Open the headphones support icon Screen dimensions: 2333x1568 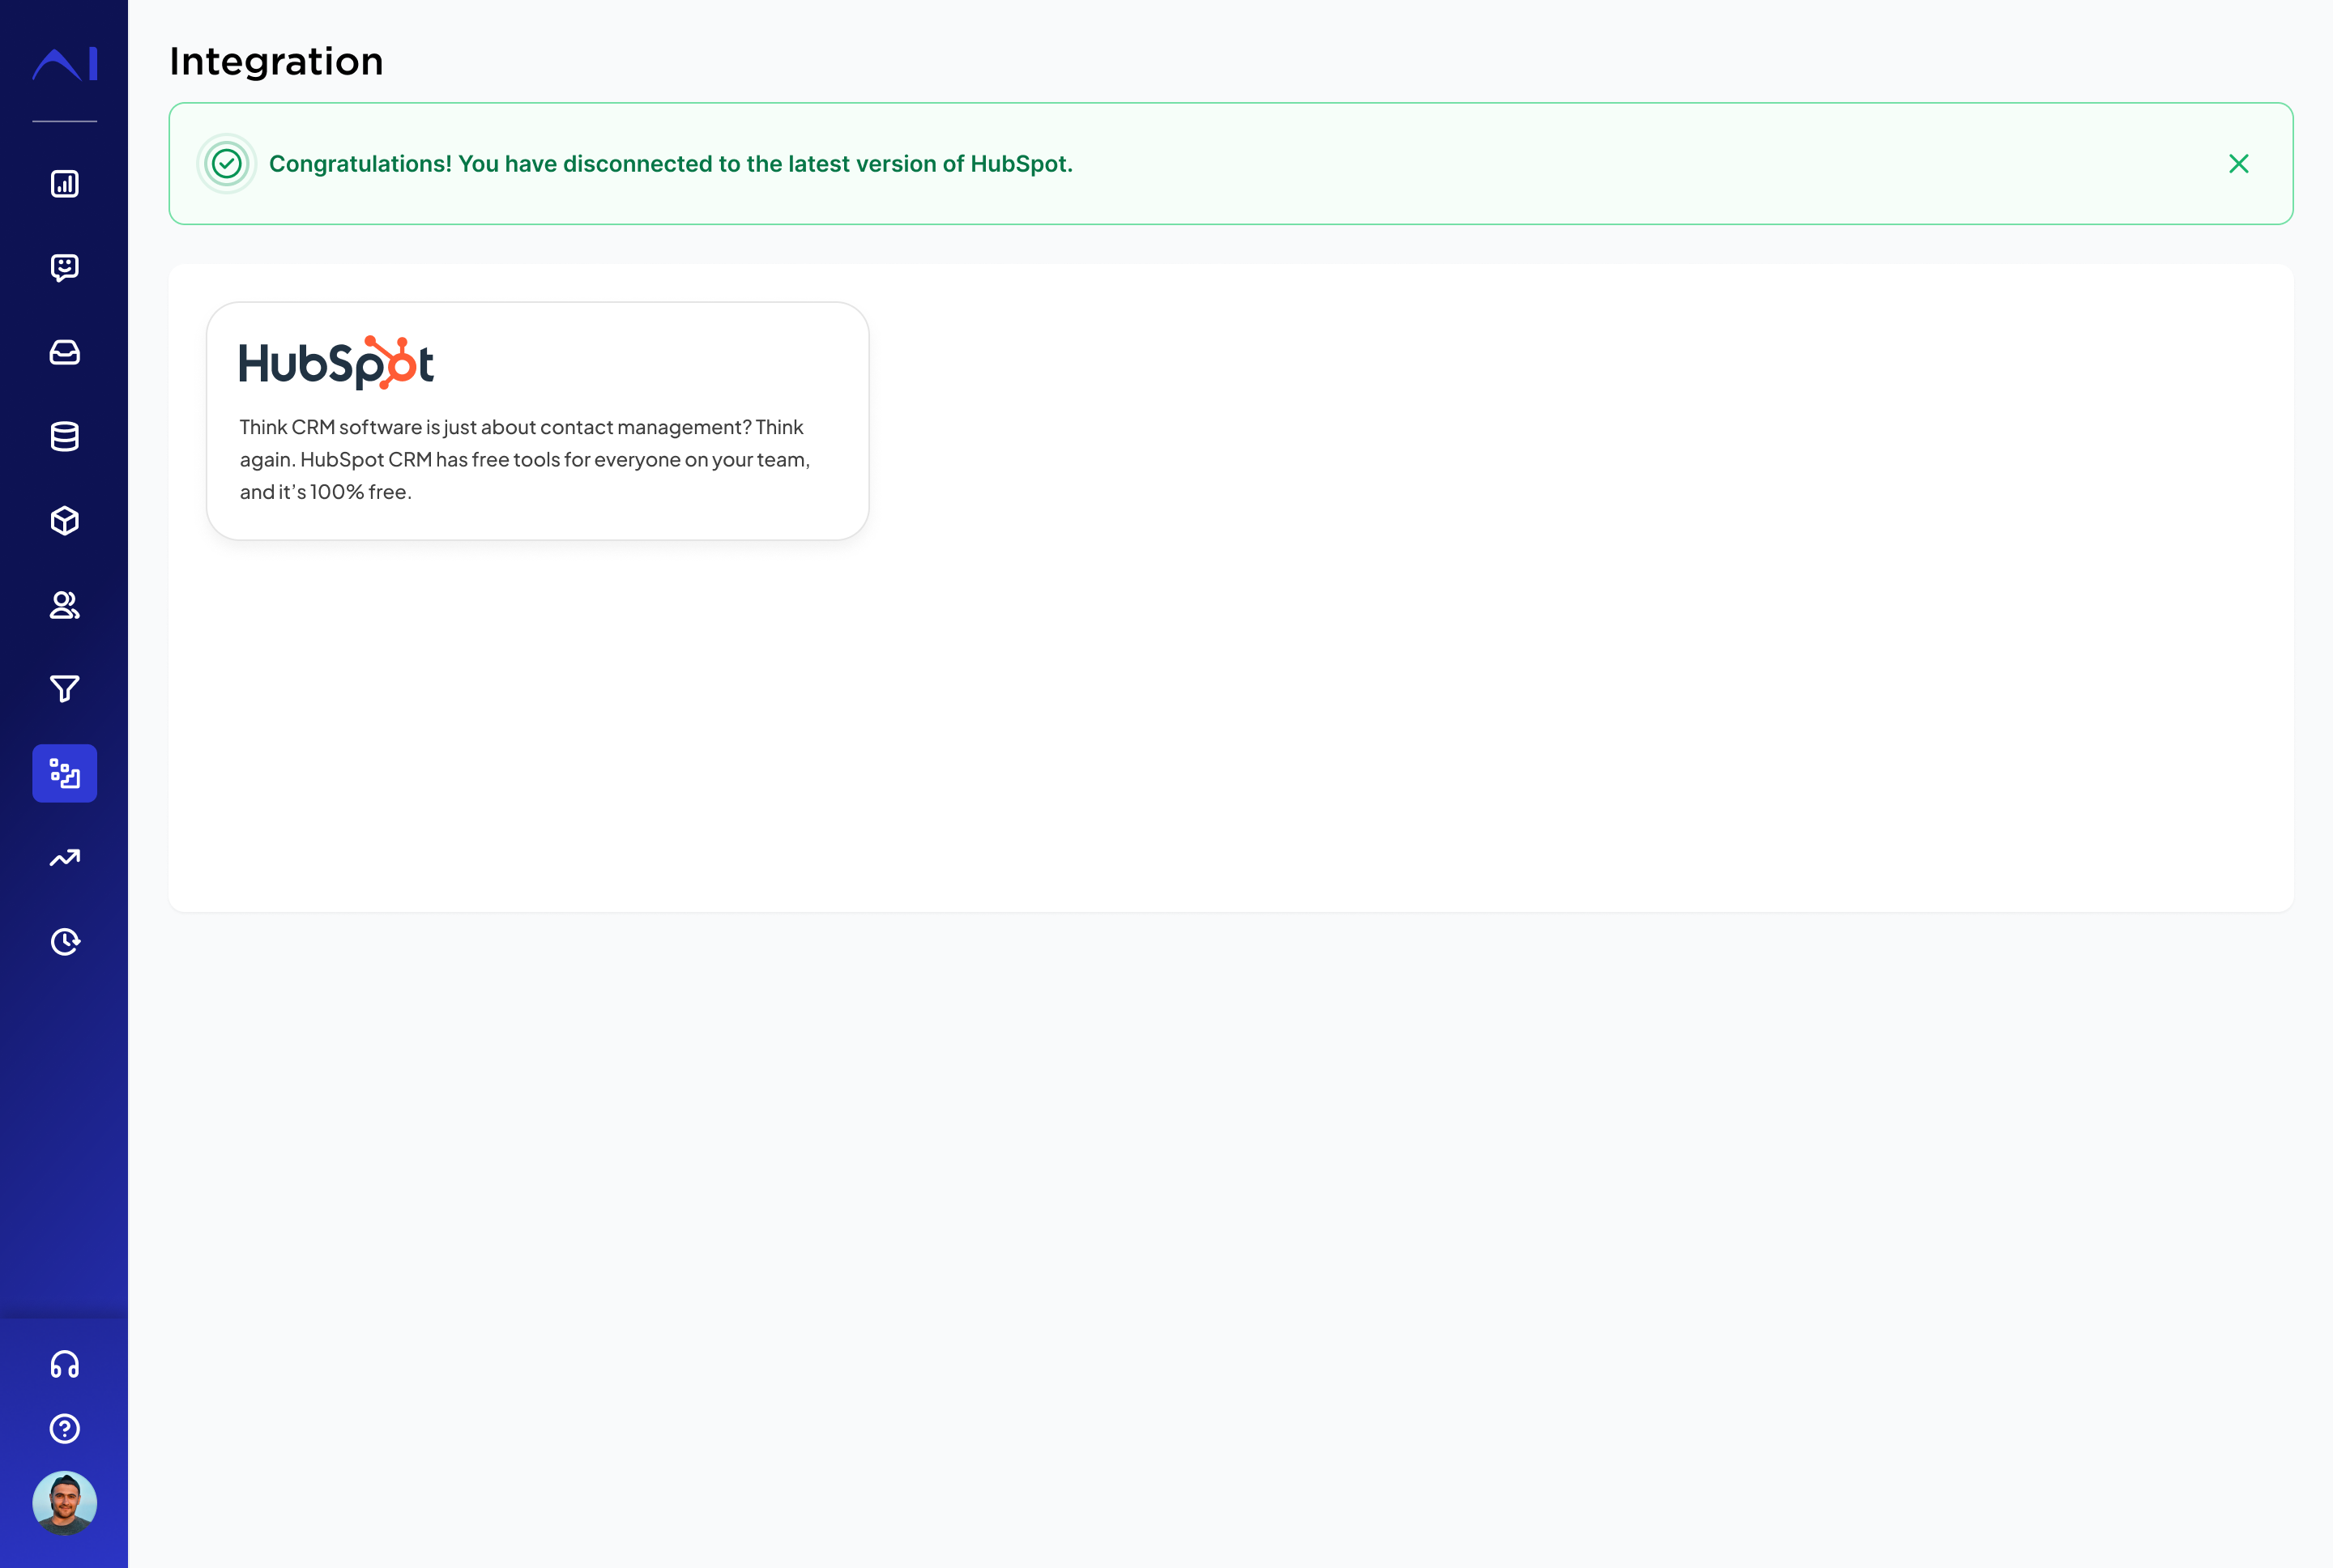point(65,1365)
